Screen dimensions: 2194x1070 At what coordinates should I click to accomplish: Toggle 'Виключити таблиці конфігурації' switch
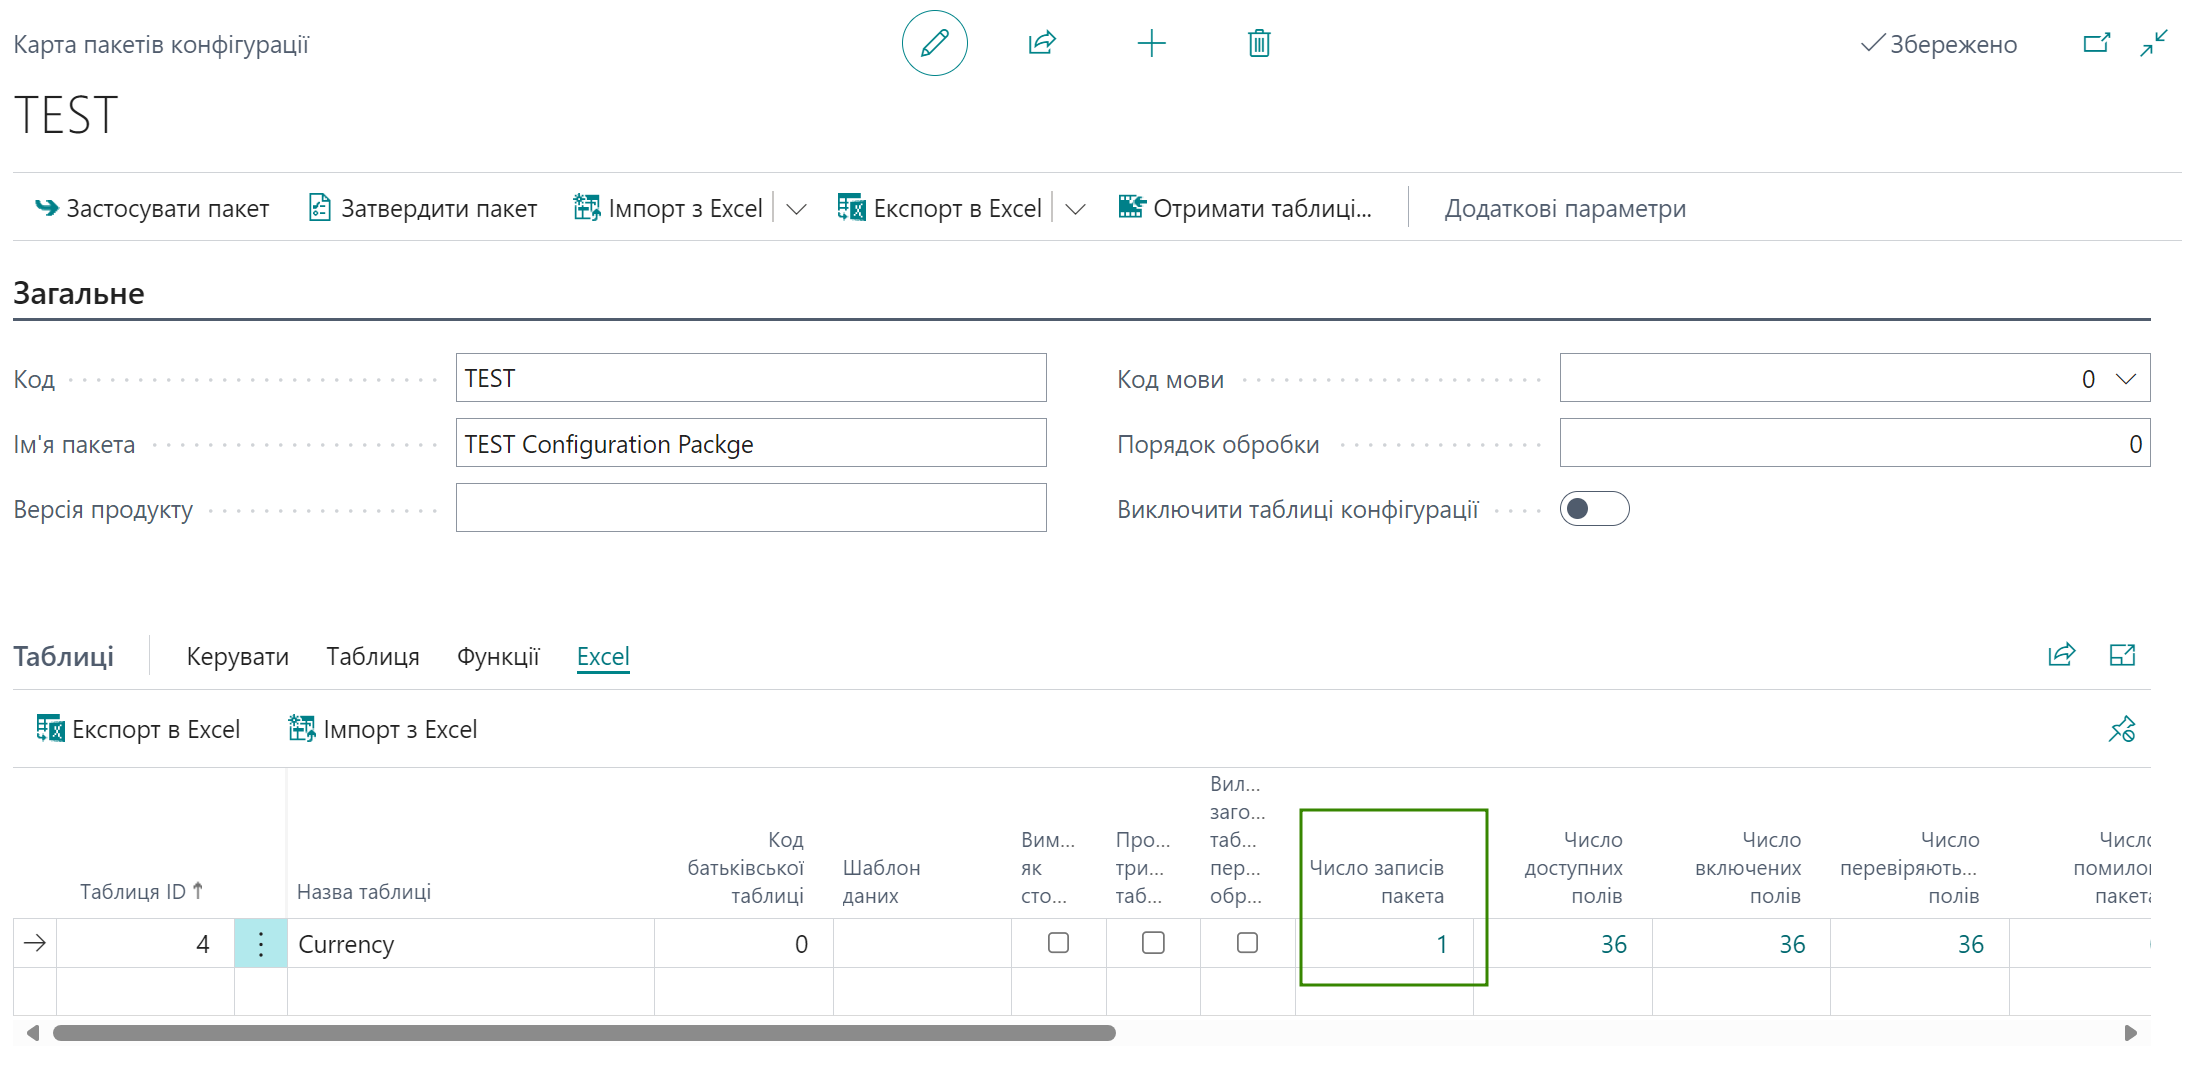point(1594,509)
